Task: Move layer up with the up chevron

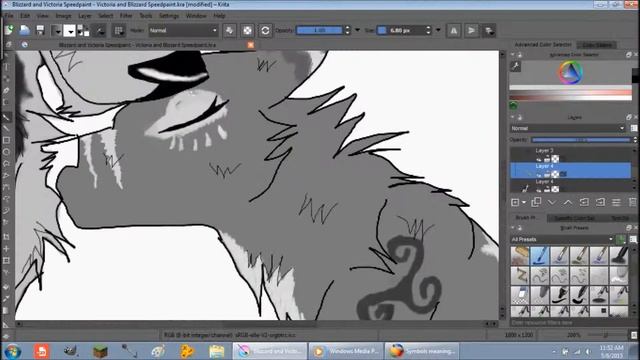Action: (x=568, y=202)
